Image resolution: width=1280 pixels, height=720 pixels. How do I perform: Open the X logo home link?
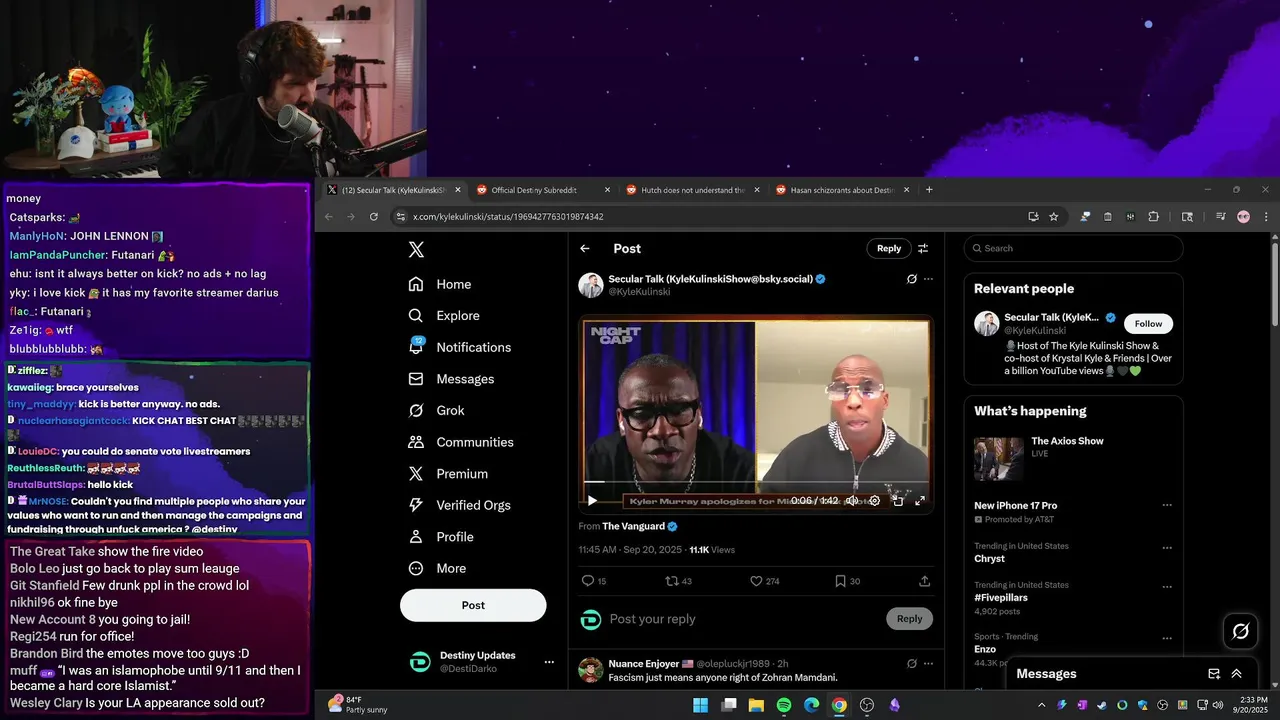point(416,250)
